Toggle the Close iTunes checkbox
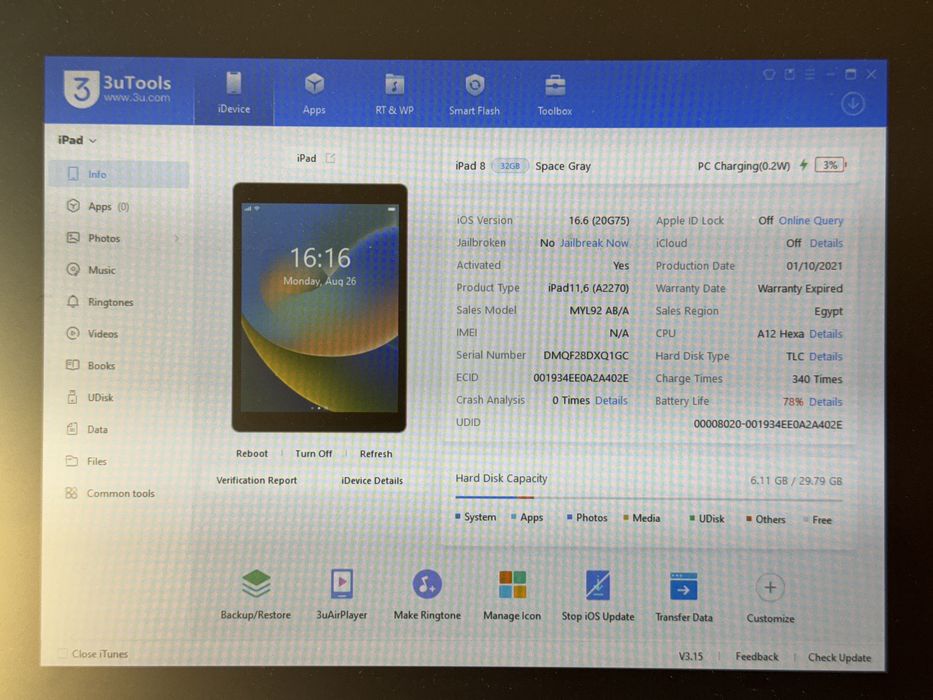 tap(62, 654)
